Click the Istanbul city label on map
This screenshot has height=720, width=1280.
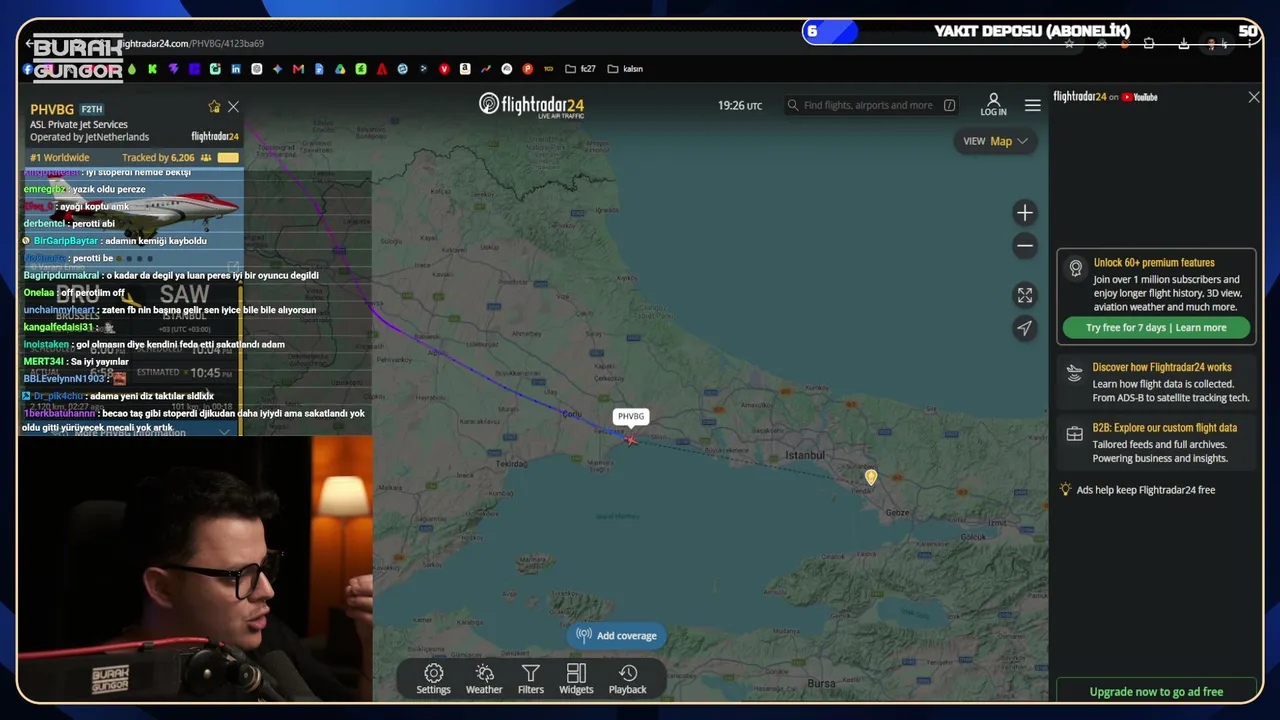click(805, 455)
